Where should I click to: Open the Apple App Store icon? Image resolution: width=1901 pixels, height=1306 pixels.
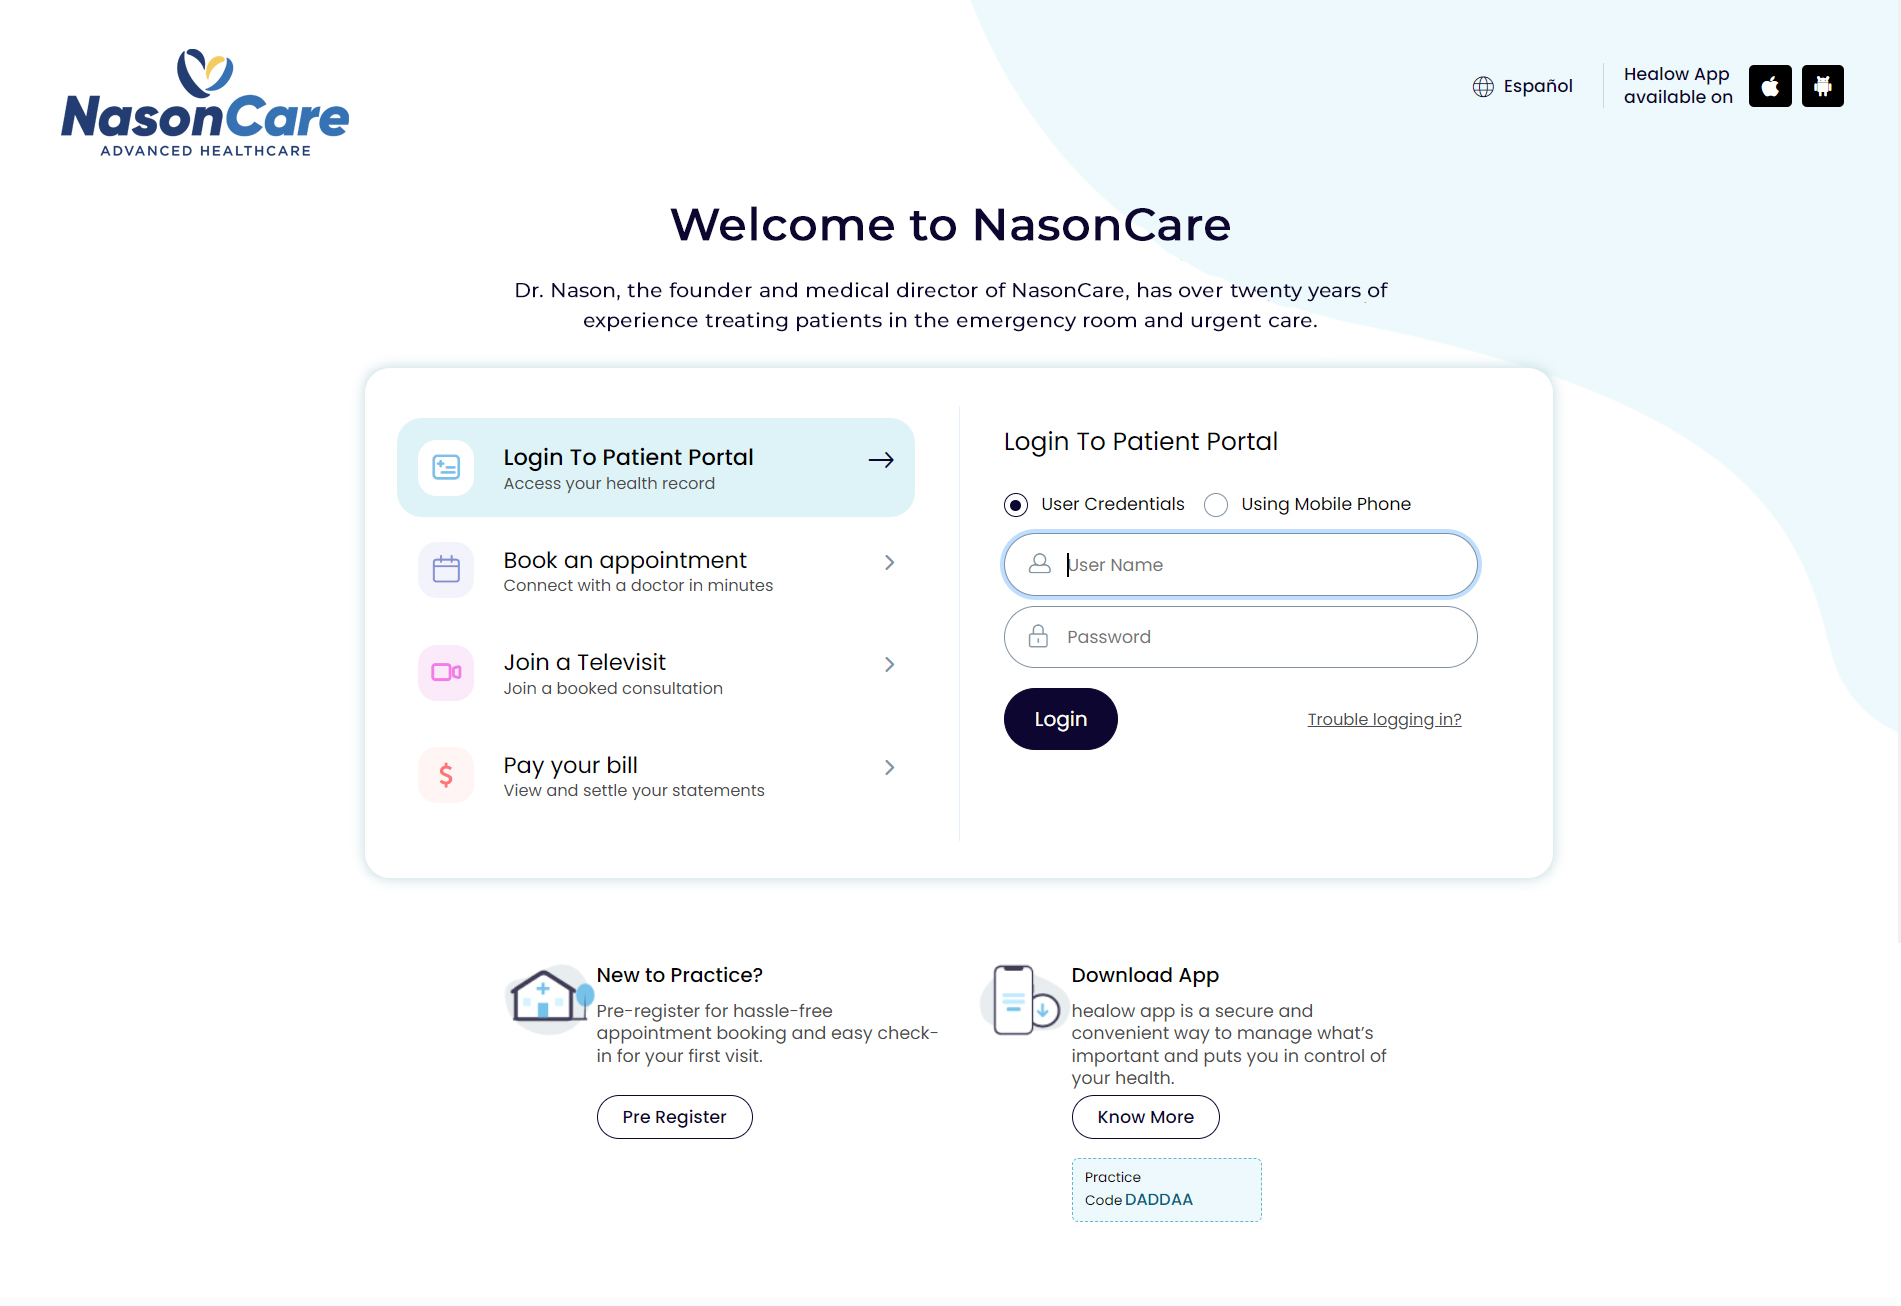pyautogui.click(x=1770, y=86)
